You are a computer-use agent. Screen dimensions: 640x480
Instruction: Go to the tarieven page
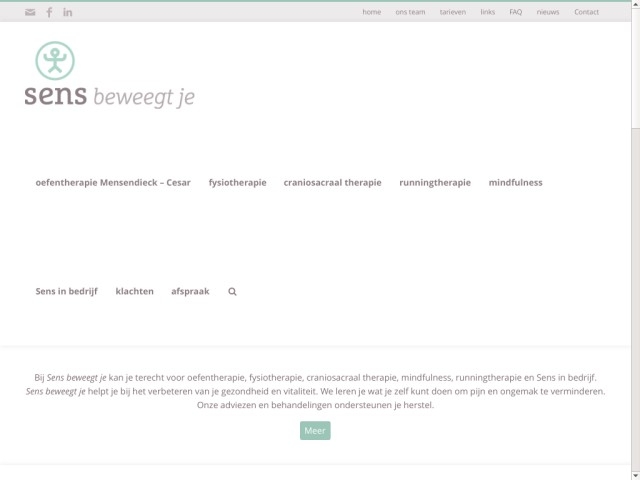tap(453, 12)
